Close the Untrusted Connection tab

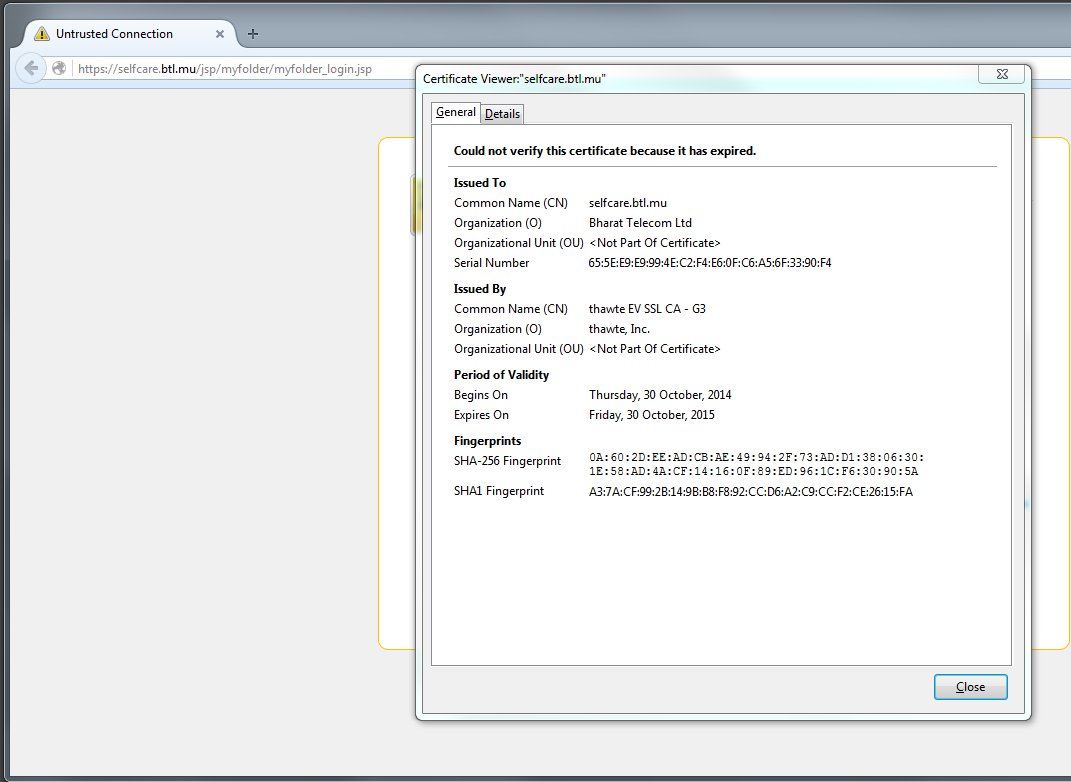pos(220,34)
